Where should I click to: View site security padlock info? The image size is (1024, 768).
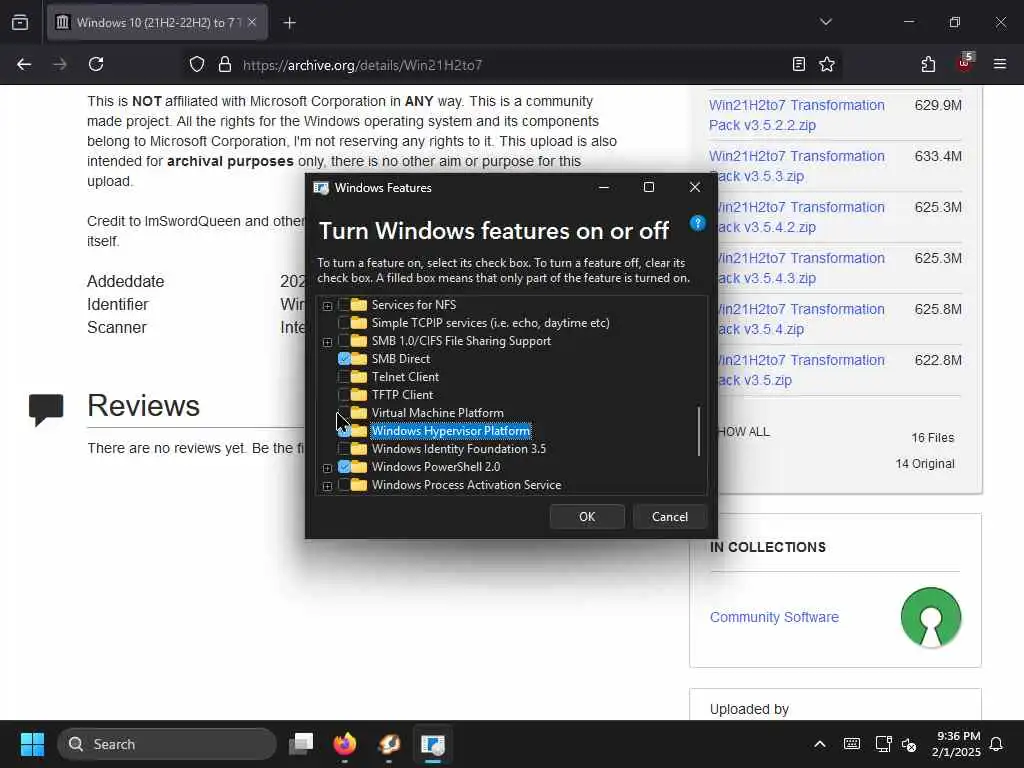tap(225, 65)
